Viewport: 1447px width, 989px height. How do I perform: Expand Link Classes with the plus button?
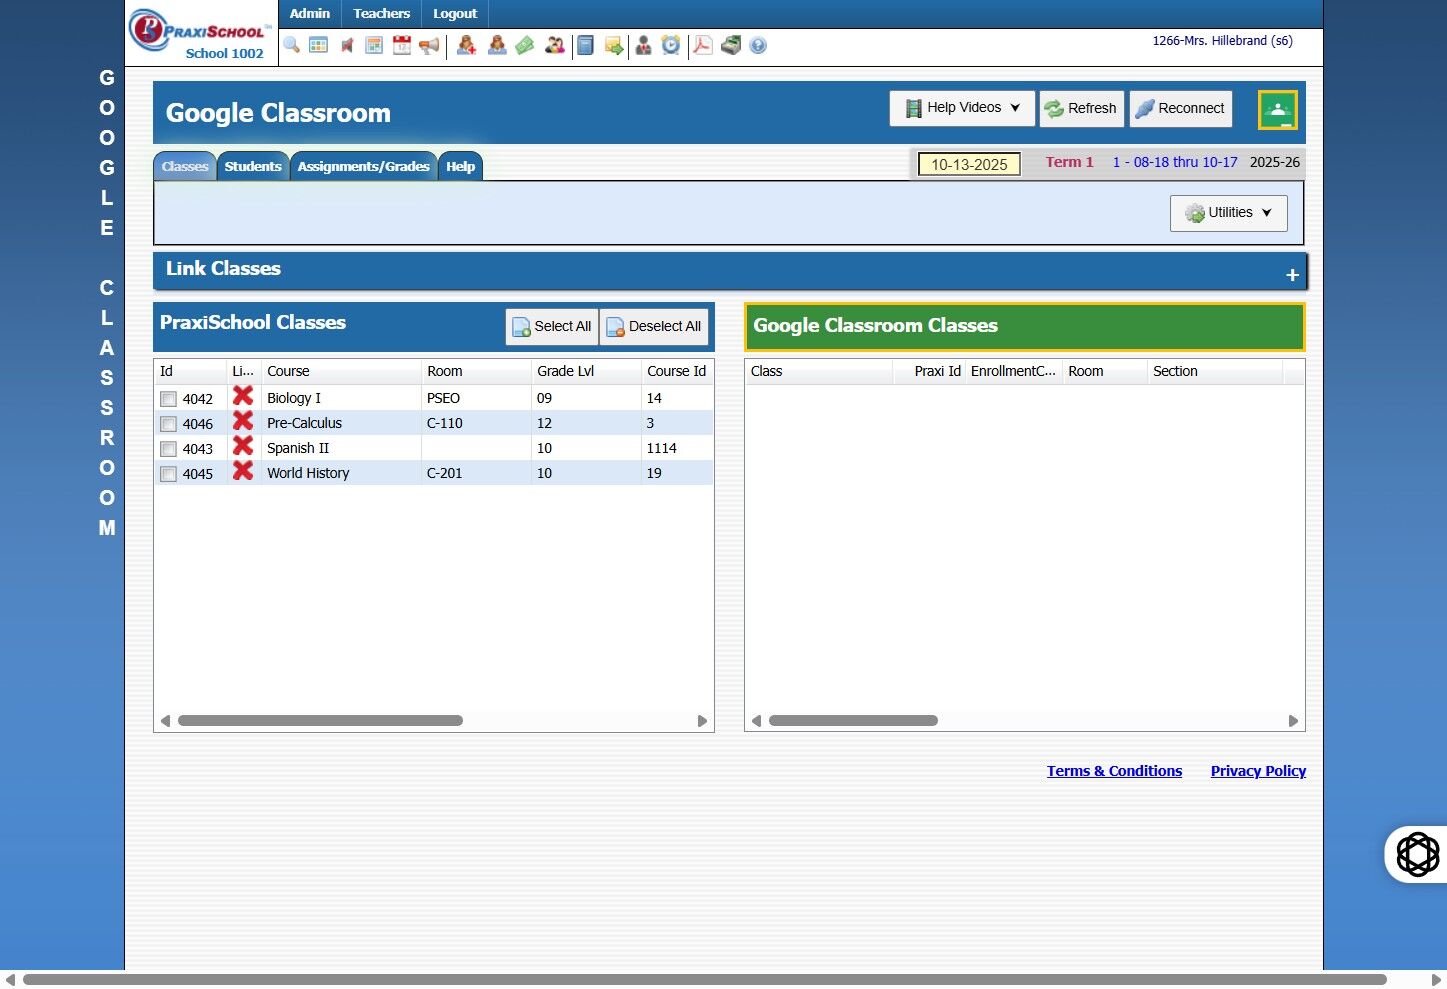[x=1292, y=275]
